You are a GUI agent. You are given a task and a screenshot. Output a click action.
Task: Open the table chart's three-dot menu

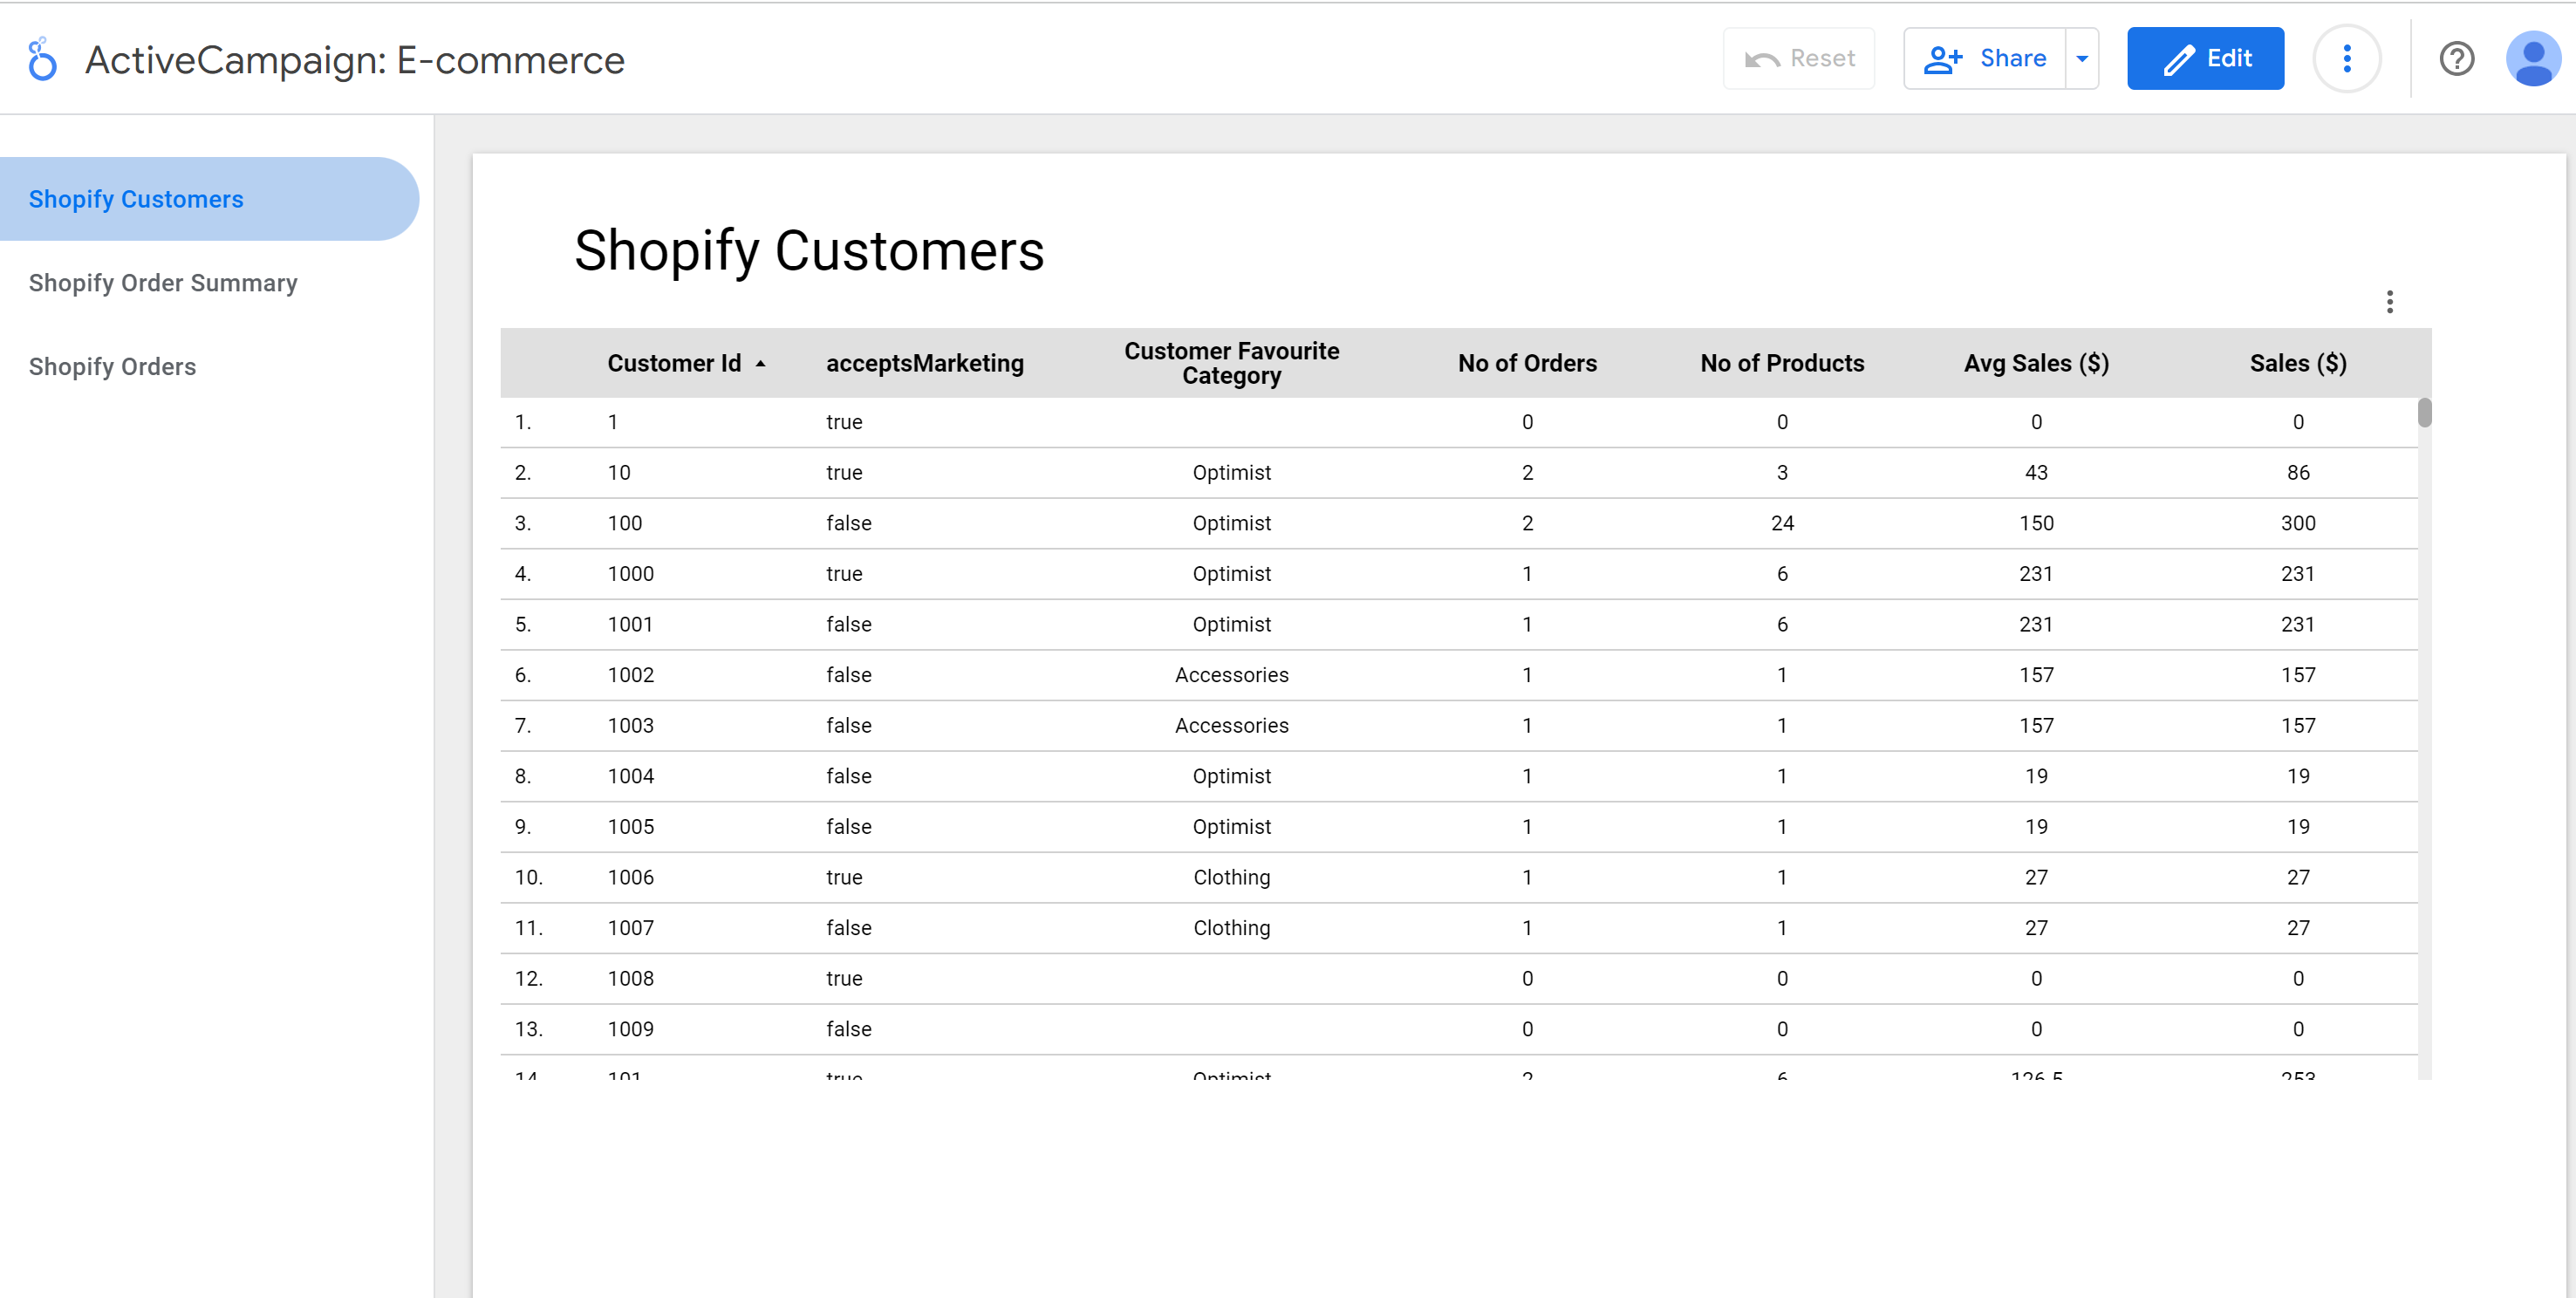click(x=2389, y=302)
